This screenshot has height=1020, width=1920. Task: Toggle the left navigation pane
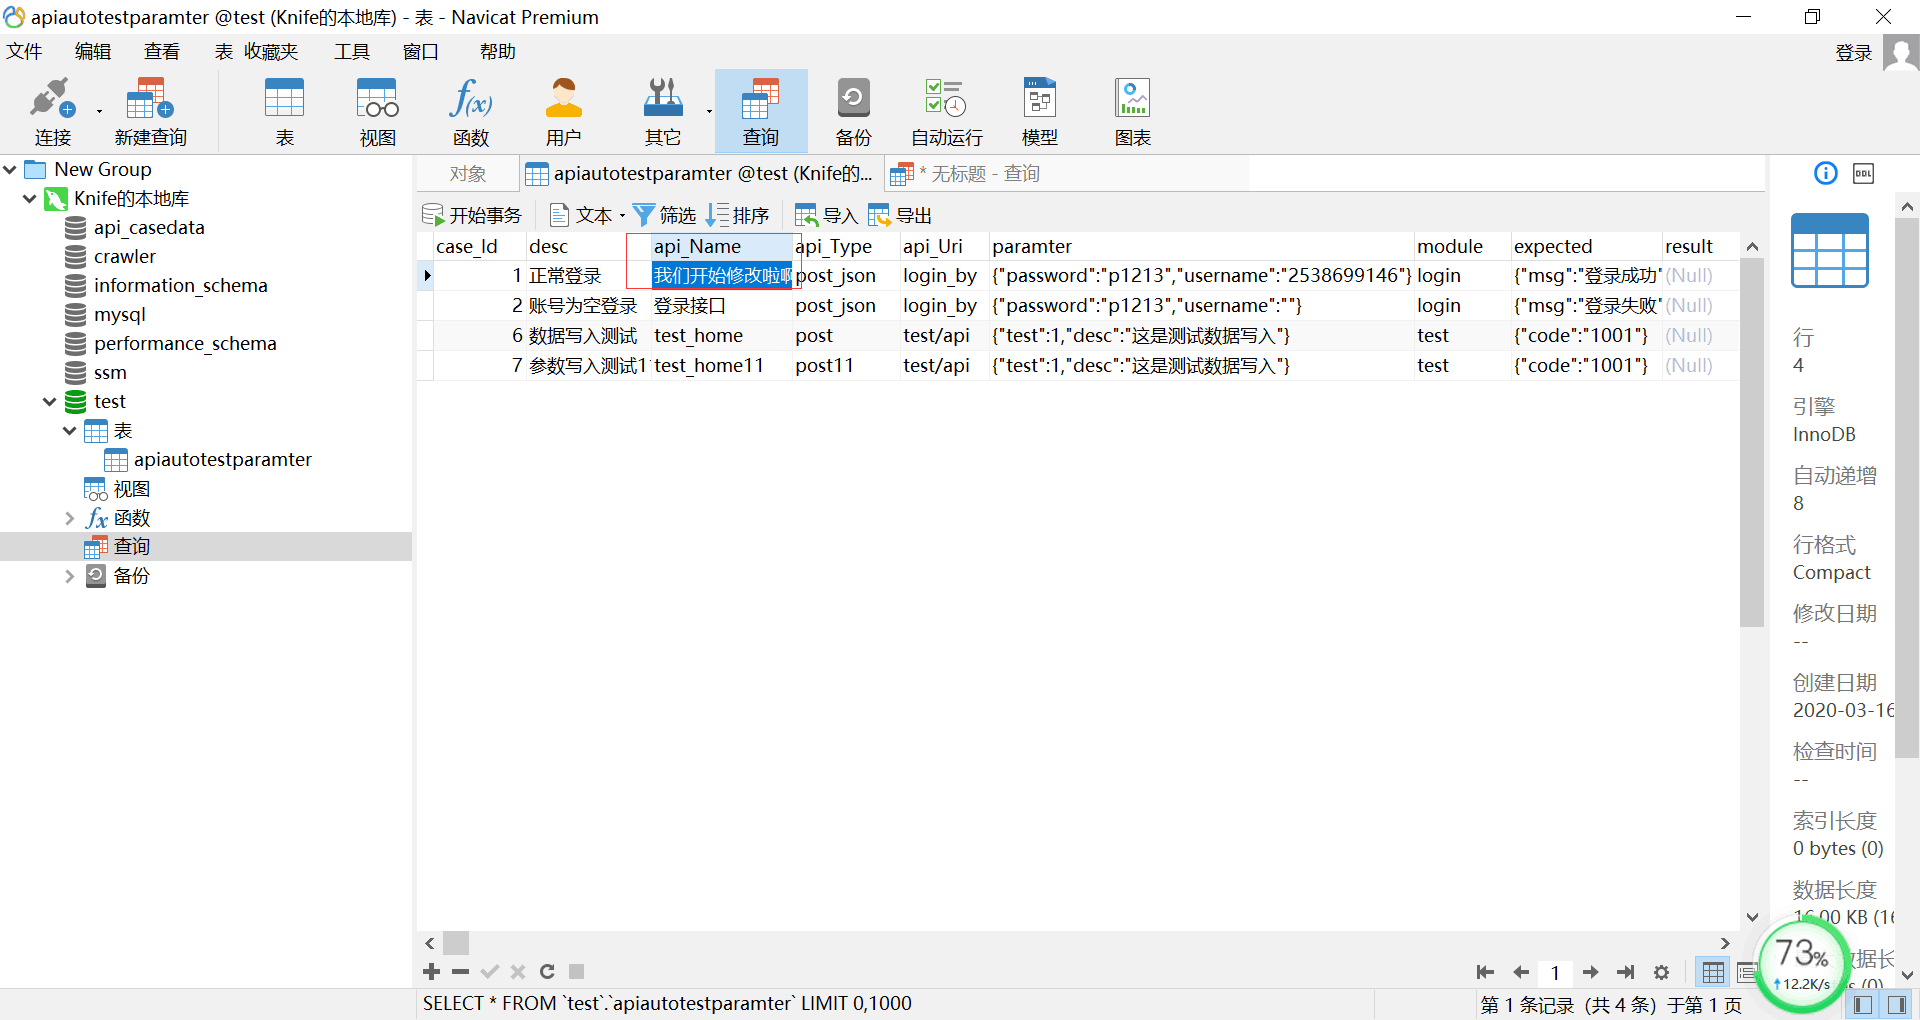point(1862,1005)
